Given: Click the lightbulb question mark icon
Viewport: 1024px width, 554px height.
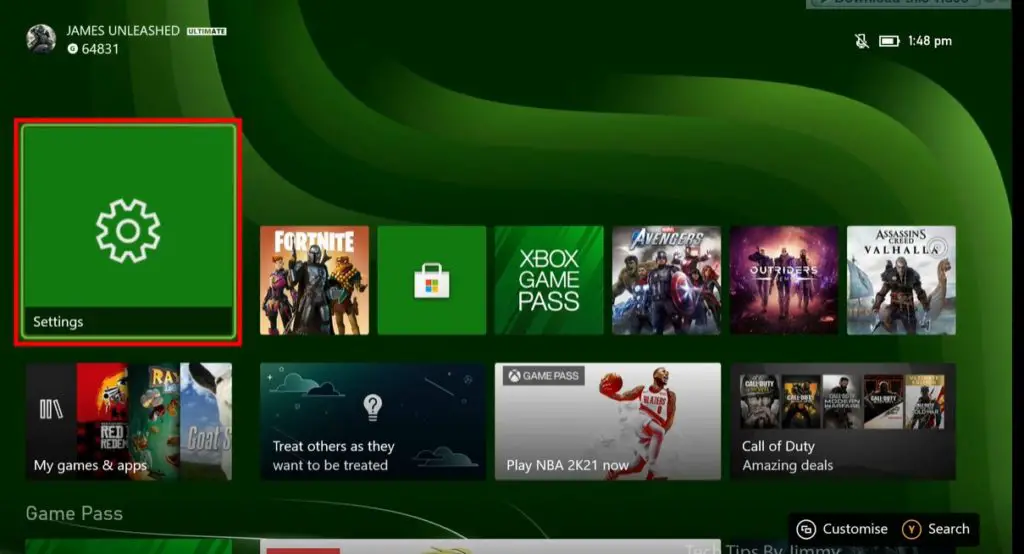Looking at the screenshot, I should (372, 407).
